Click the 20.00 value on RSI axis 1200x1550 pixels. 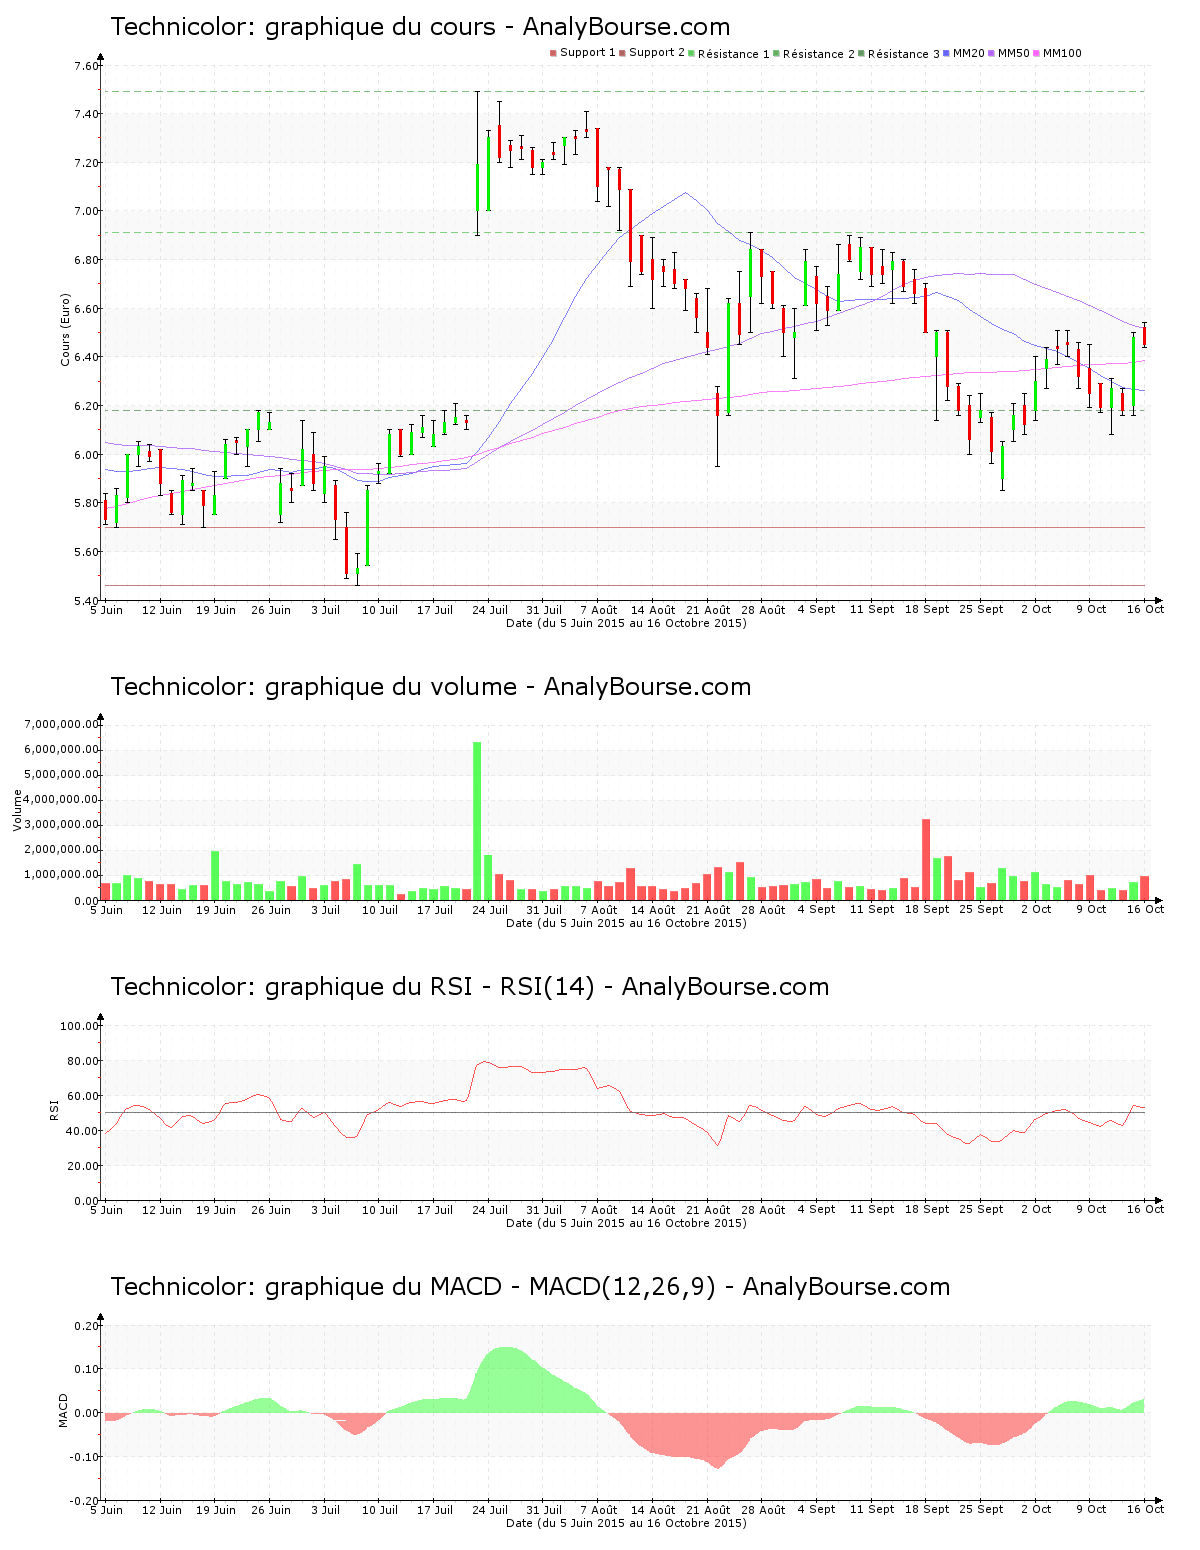point(83,1166)
